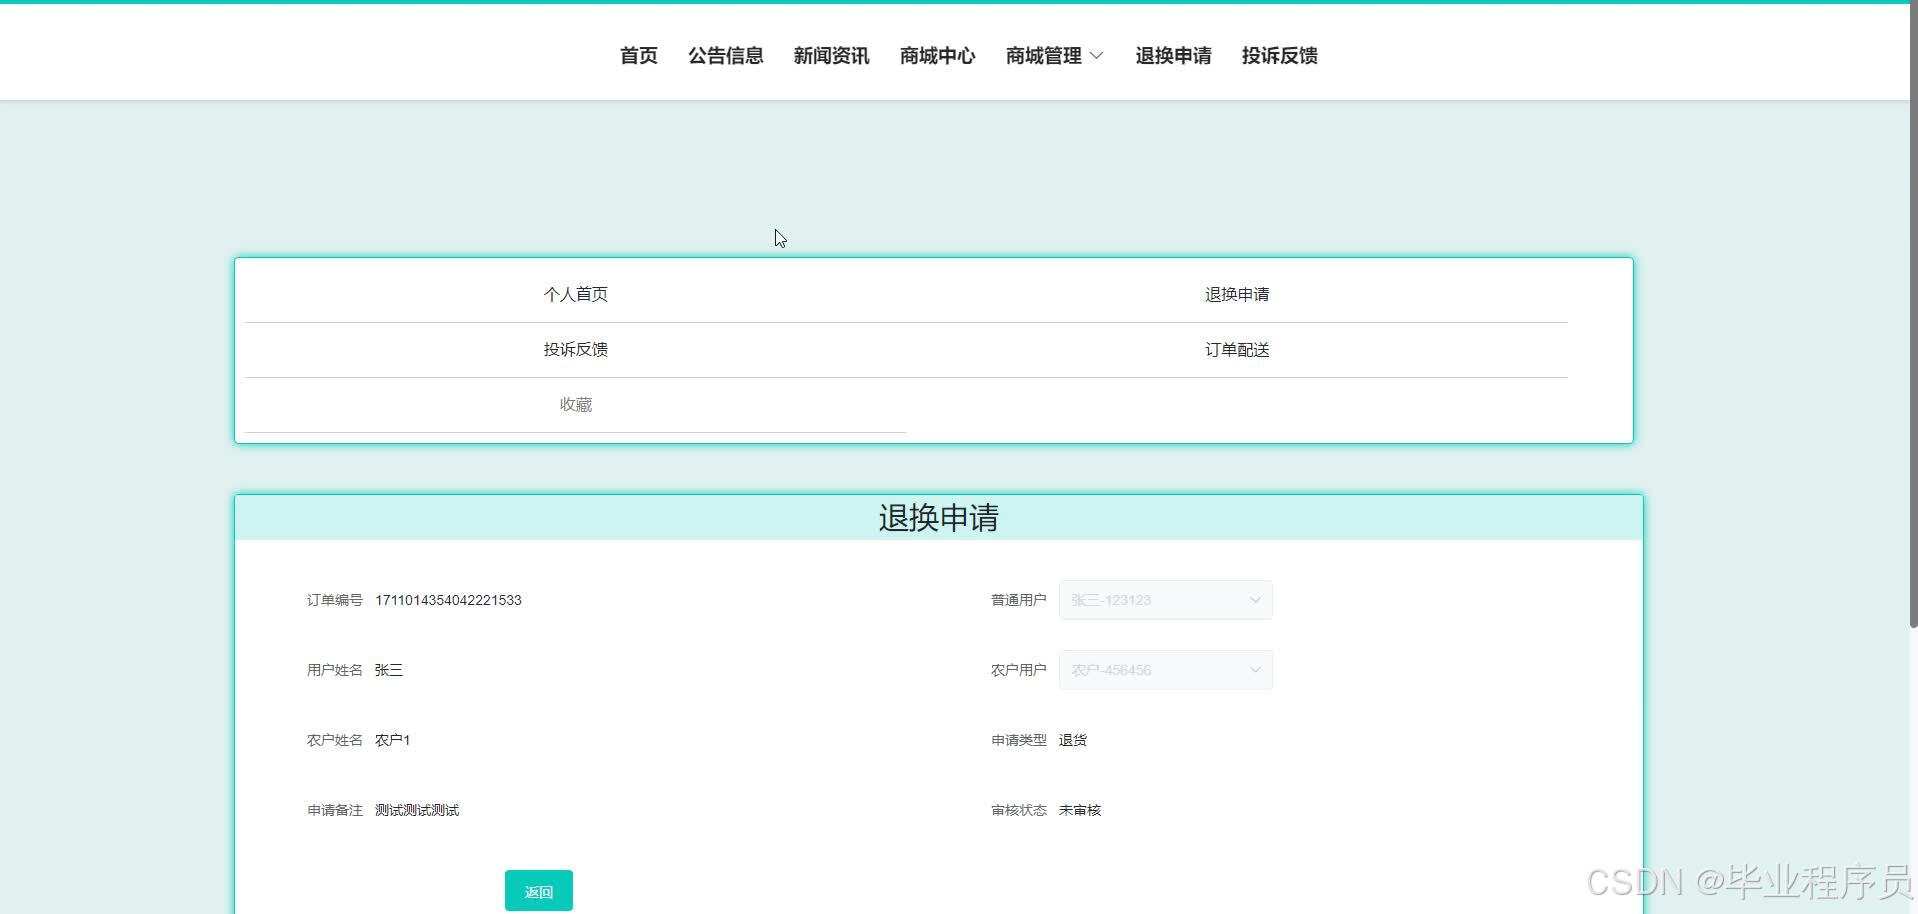
Task: Click the 申请类型 退货 value
Action: [1073, 740]
